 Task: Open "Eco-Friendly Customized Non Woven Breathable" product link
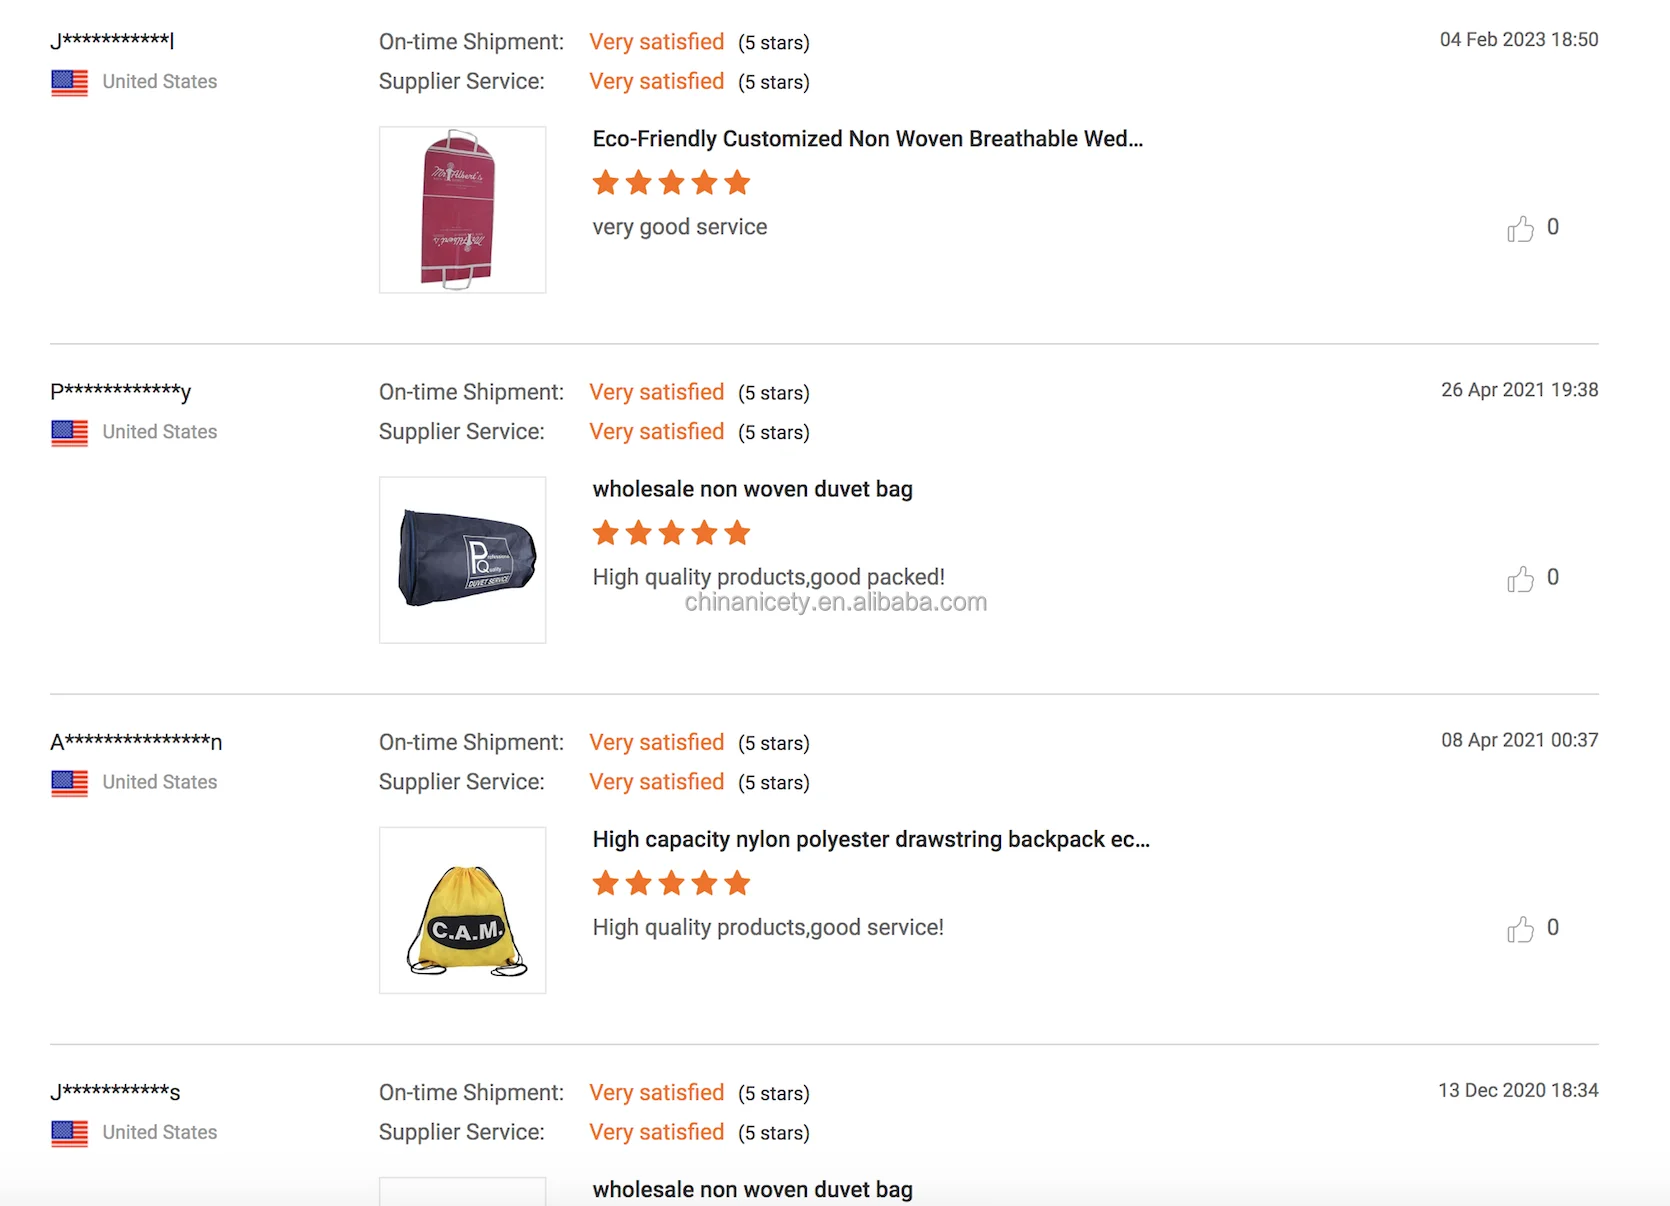[x=867, y=139]
